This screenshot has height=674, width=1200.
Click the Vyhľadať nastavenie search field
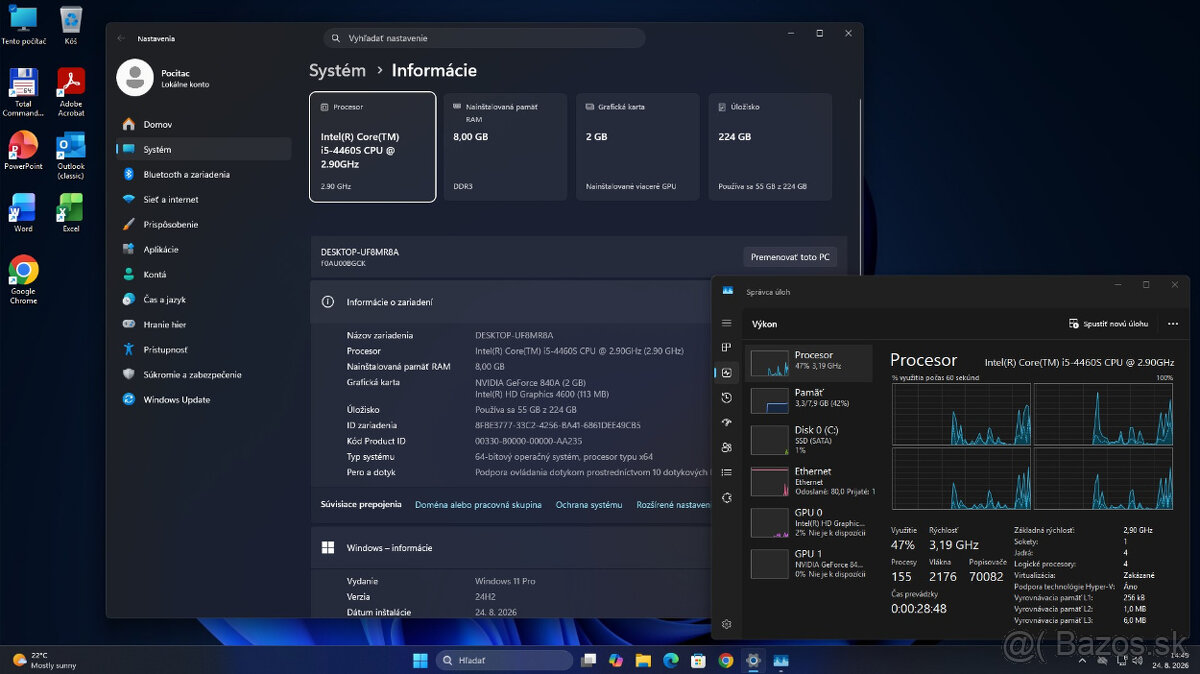[x=484, y=38]
